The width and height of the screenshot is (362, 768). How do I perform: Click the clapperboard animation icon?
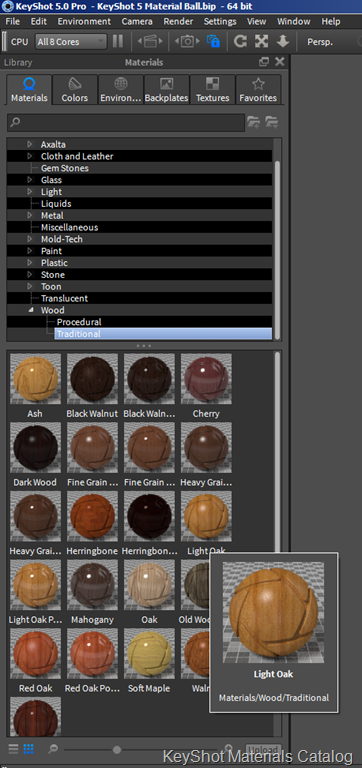pyautogui.click(x=150, y=41)
